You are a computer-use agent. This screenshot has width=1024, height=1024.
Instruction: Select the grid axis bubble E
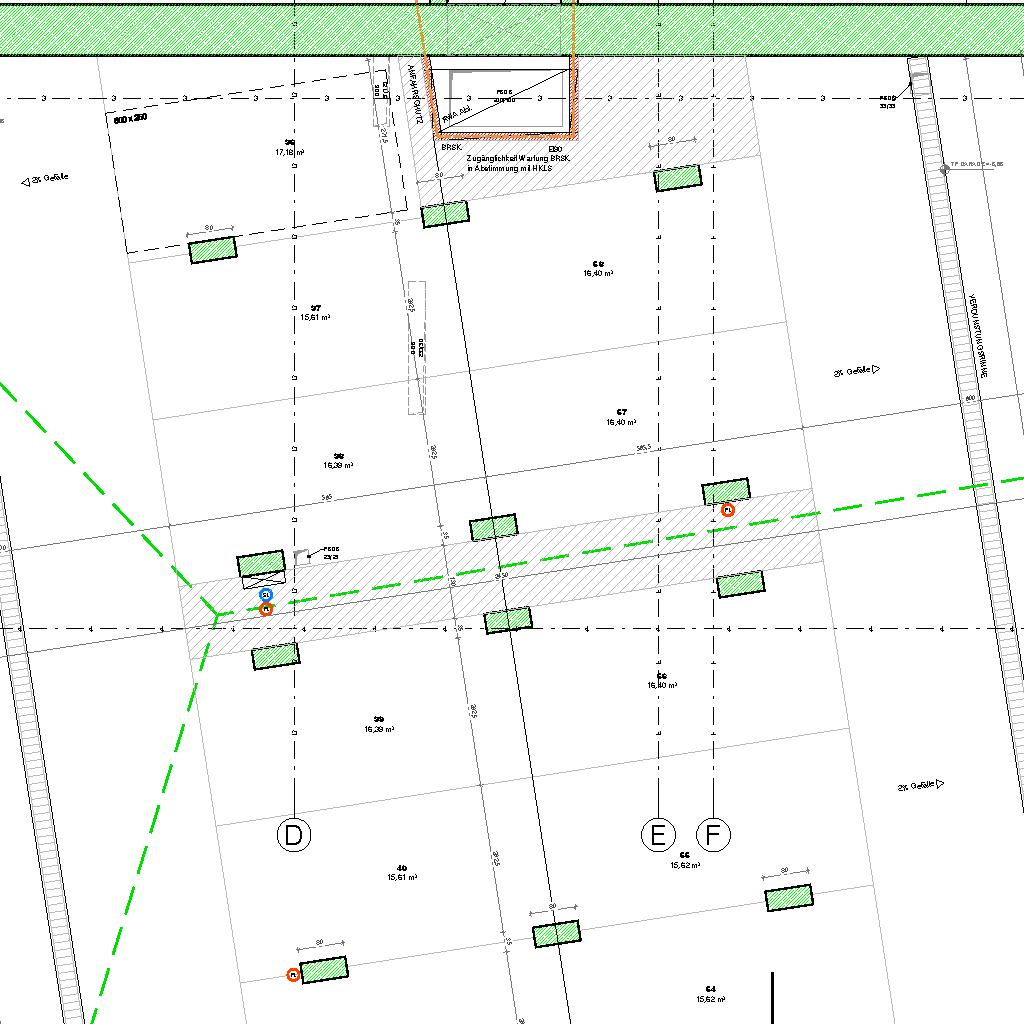pyautogui.click(x=657, y=835)
